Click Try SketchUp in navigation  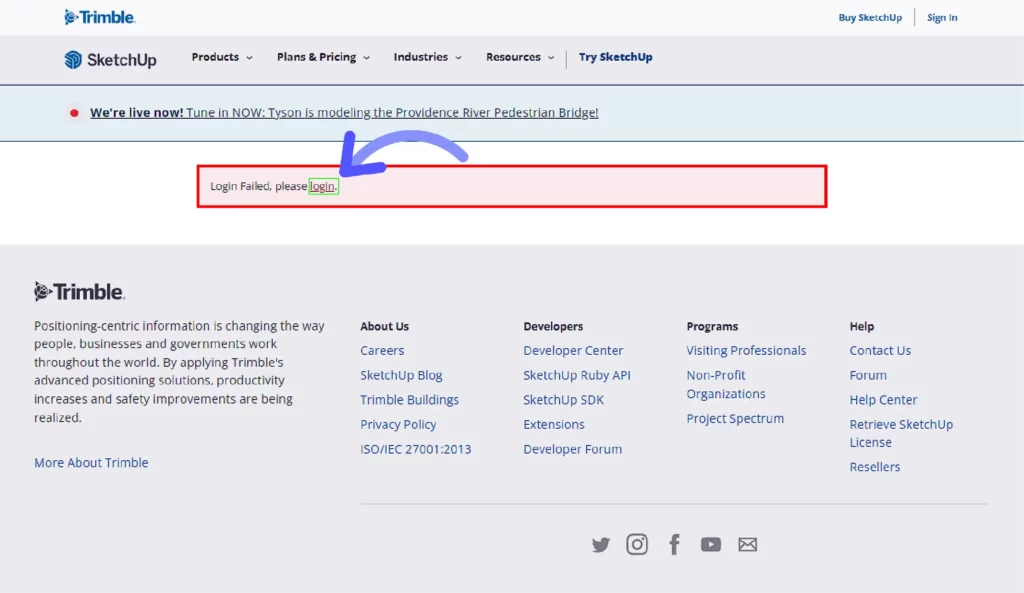tap(615, 57)
